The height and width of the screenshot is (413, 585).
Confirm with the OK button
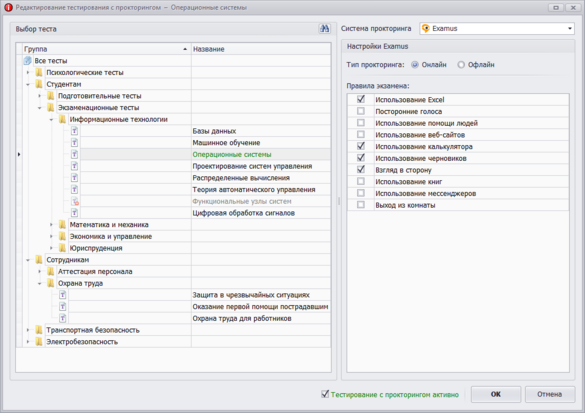click(x=496, y=394)
